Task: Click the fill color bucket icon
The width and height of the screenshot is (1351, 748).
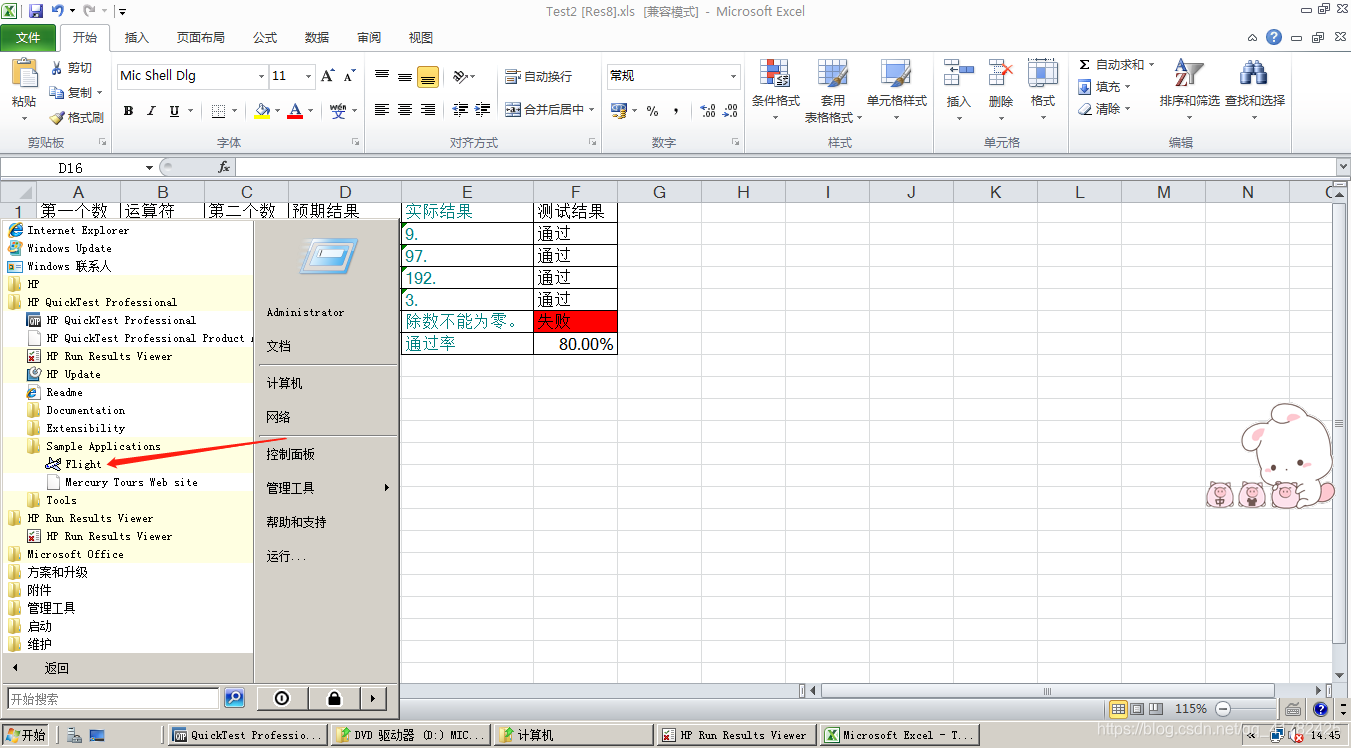Action: [x=262, y=111]
